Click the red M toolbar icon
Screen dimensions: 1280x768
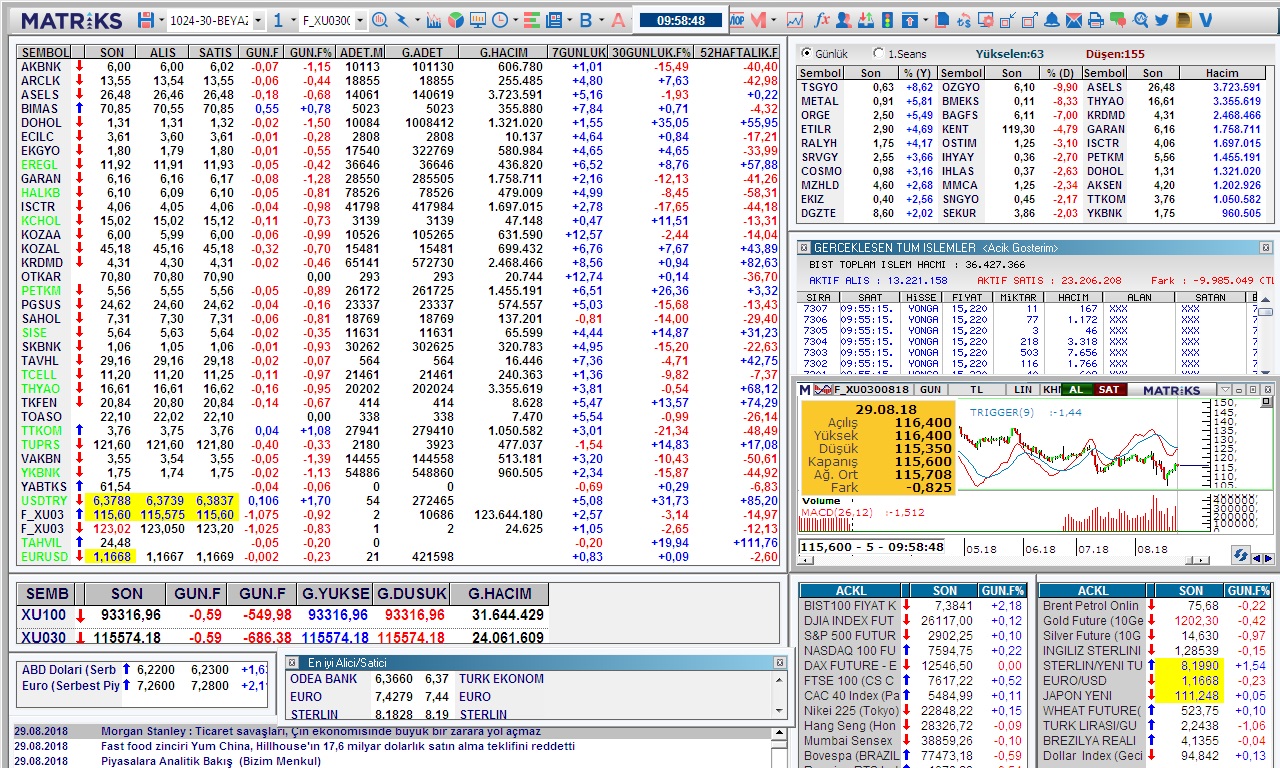757,20
